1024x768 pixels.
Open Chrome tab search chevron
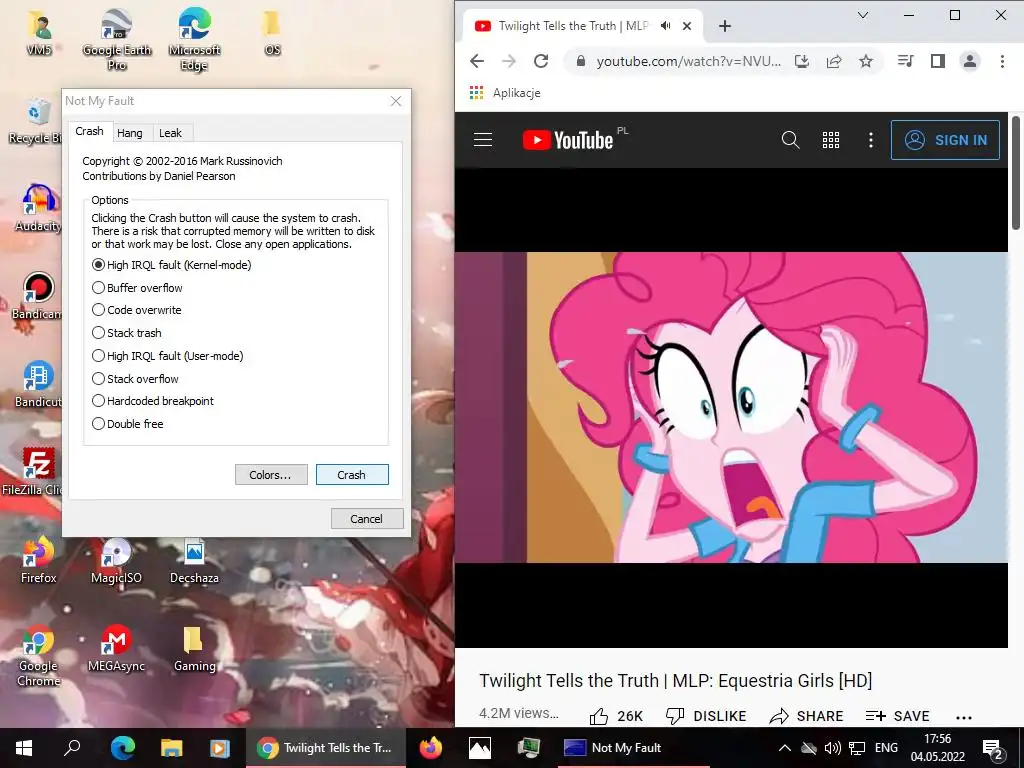(x=863, y=15)
